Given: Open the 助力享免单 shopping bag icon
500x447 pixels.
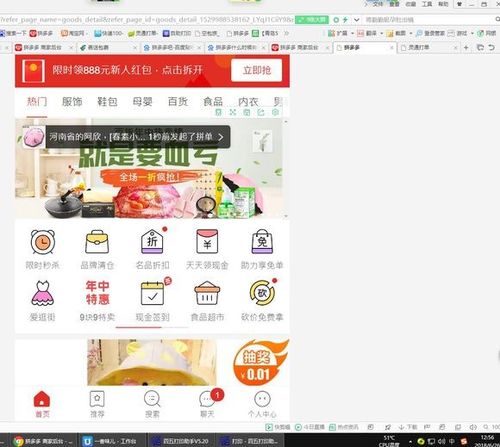Looking at the screenshot, I should pos(262,242).
